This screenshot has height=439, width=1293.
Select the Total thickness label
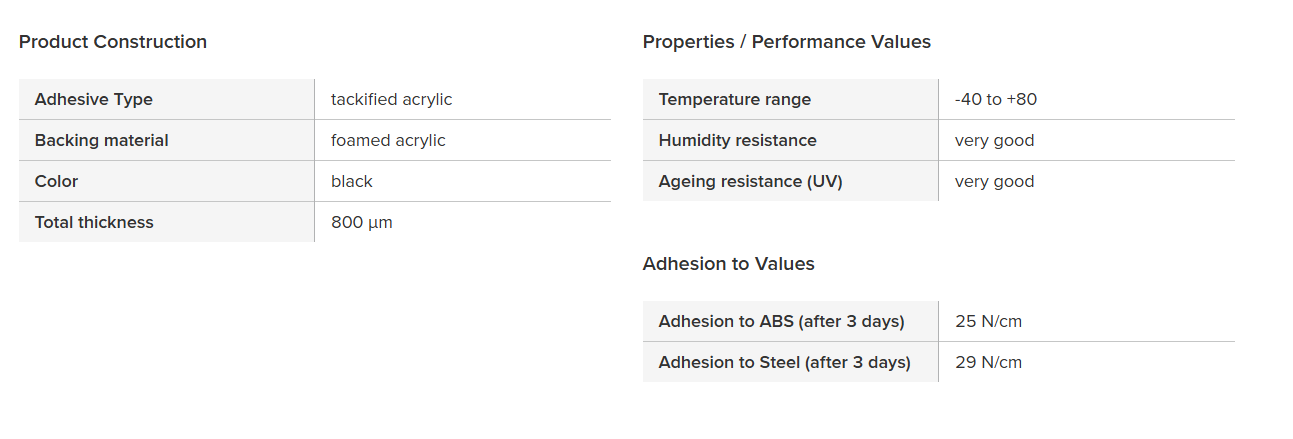94,222
